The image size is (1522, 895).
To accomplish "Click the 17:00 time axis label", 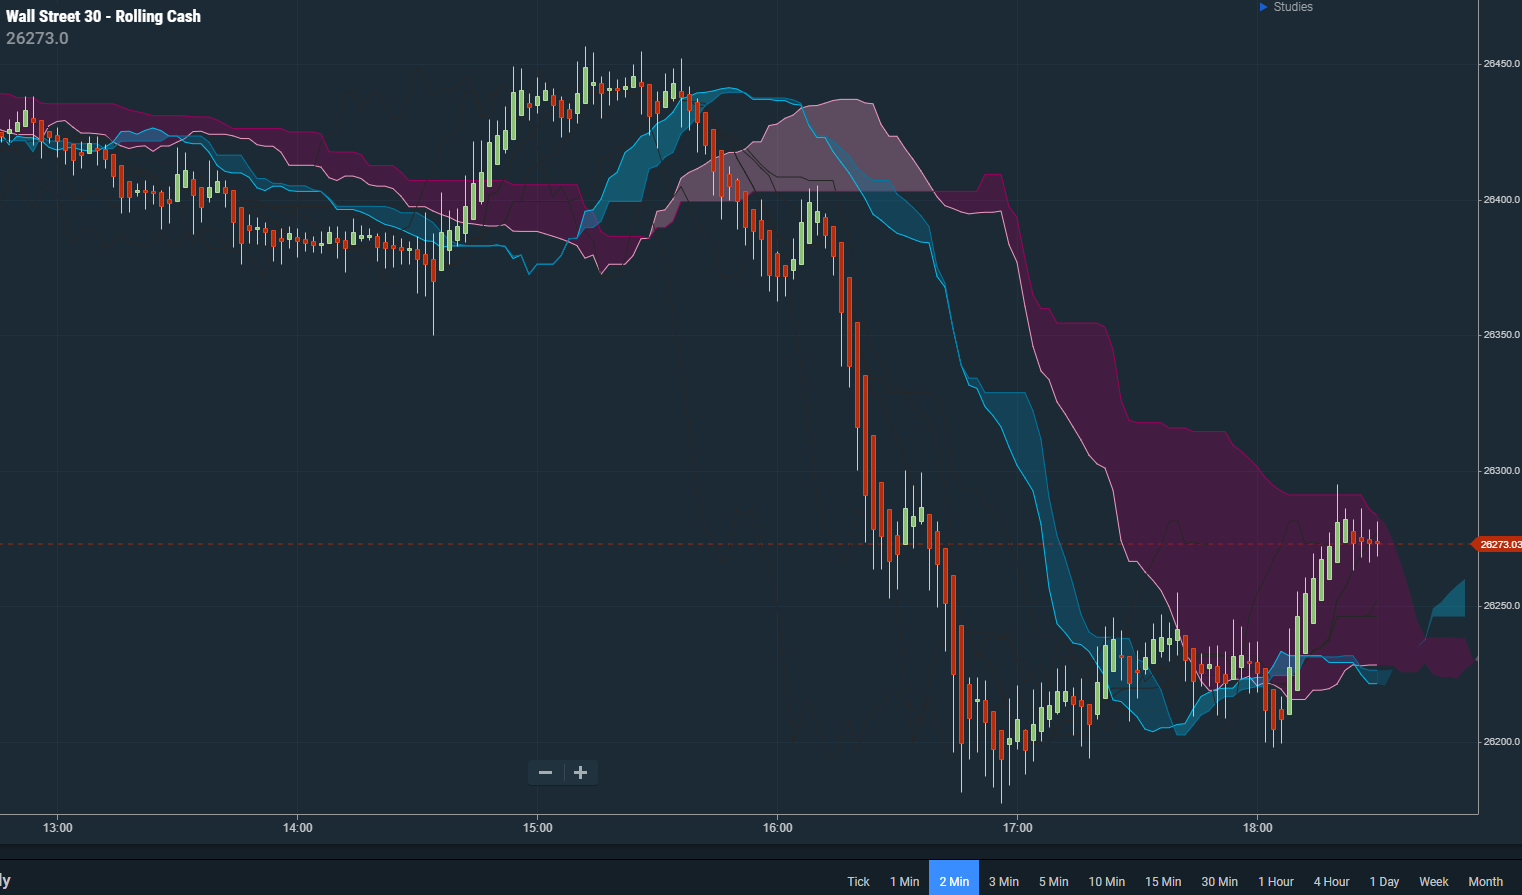I will pos(1018,828).
